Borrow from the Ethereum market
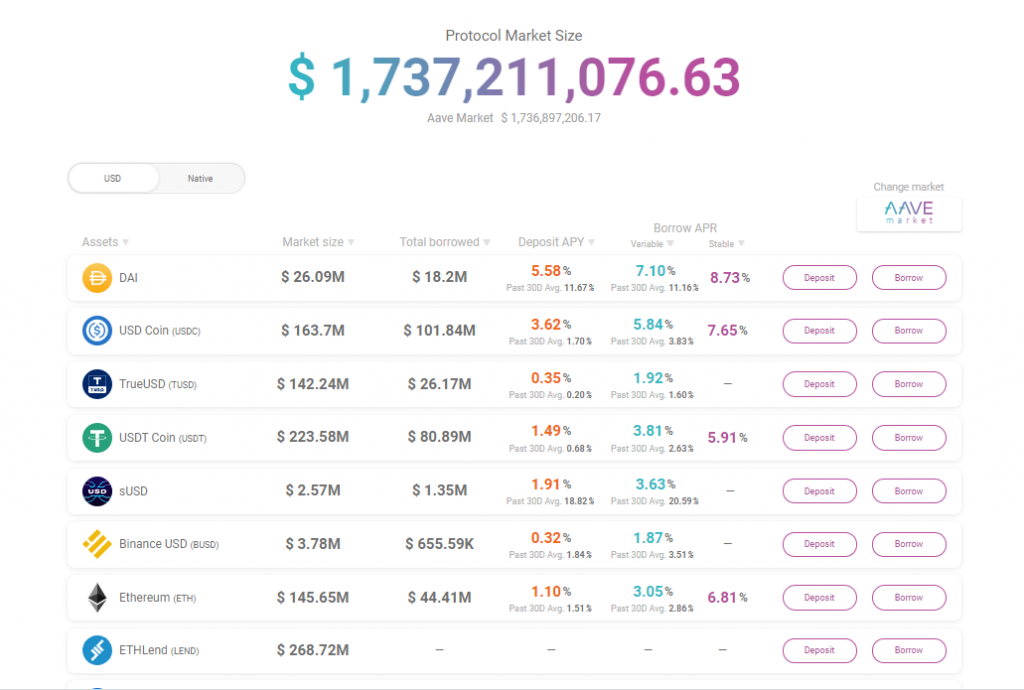 [908, 597]
